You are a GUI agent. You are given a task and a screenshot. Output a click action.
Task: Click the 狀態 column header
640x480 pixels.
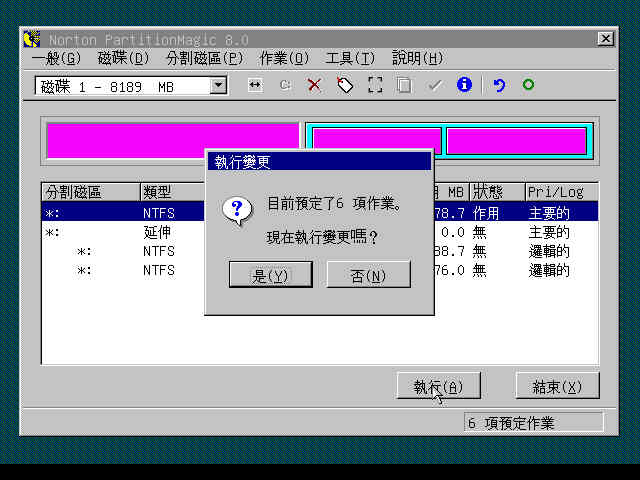coord(495,192)
